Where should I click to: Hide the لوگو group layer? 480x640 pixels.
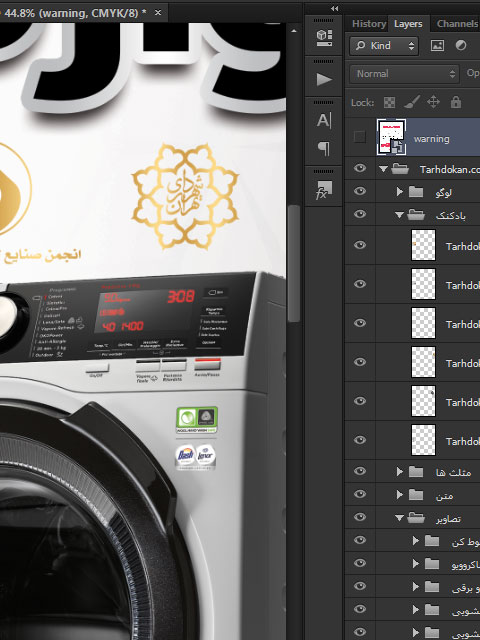[x=360, y=191]
